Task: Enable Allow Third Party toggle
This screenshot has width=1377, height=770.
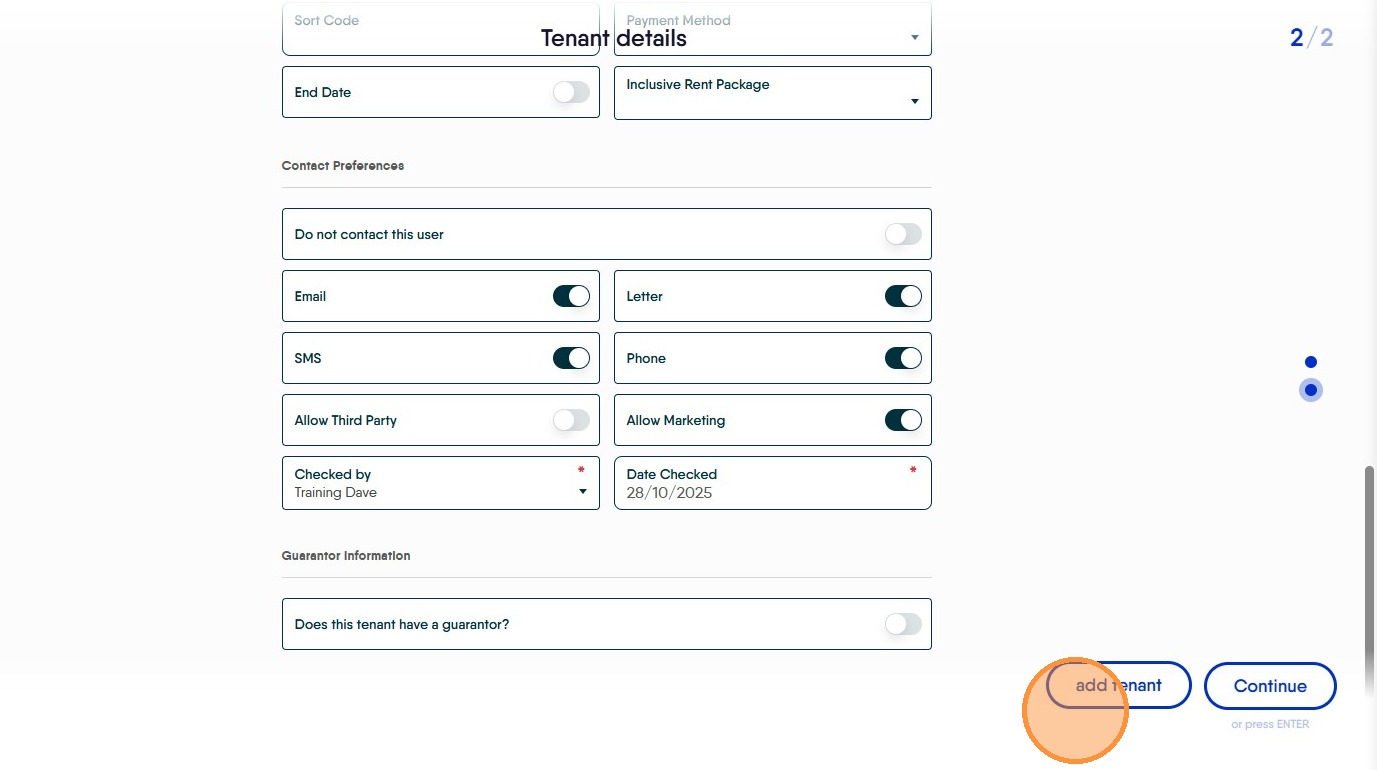Action: [571, 420]
